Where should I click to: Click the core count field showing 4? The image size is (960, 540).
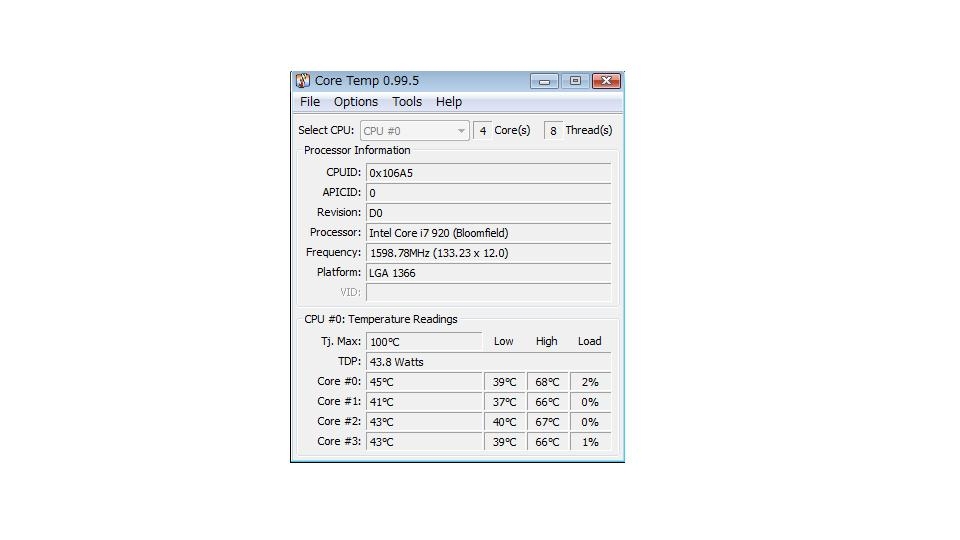(482, 130)
